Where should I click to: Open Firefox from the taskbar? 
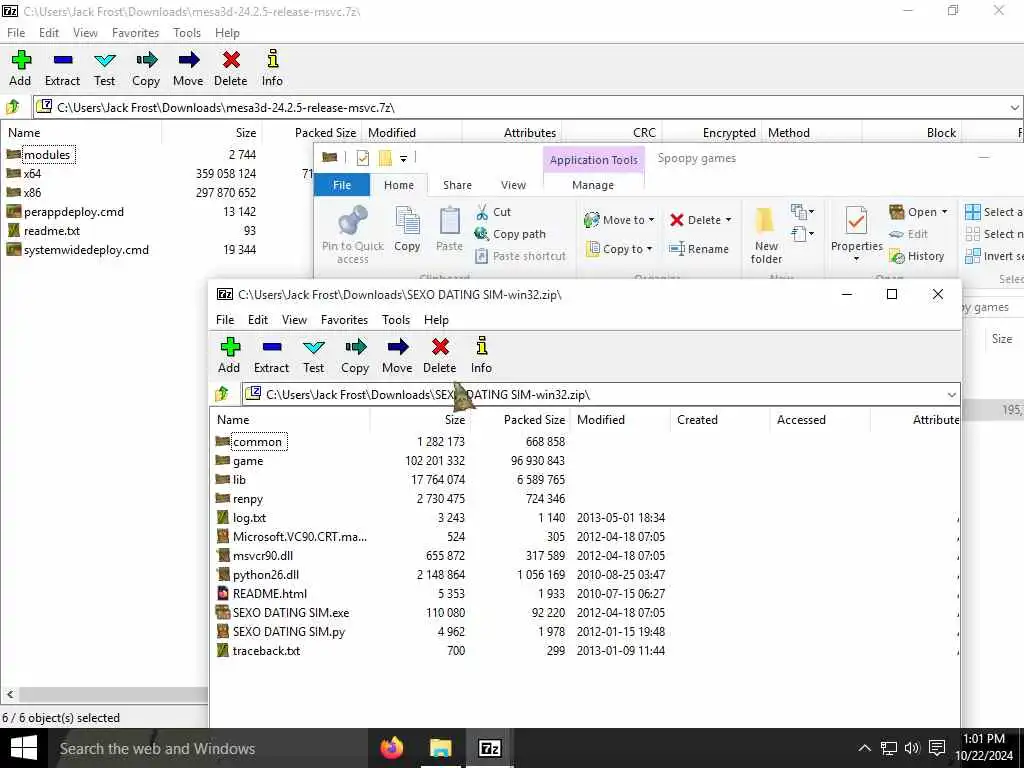click(392, 748)
